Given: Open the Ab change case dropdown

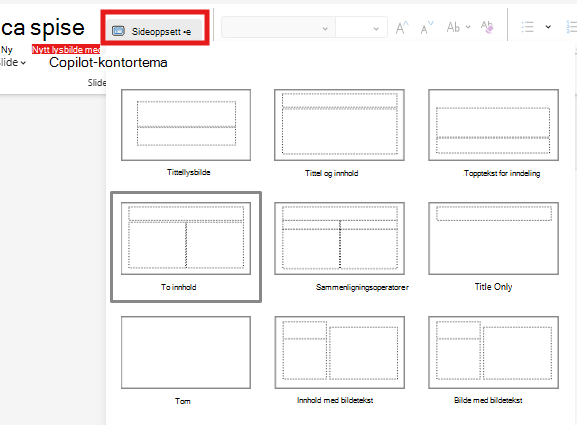Looking at the screenshot, I should pos(458,27).
